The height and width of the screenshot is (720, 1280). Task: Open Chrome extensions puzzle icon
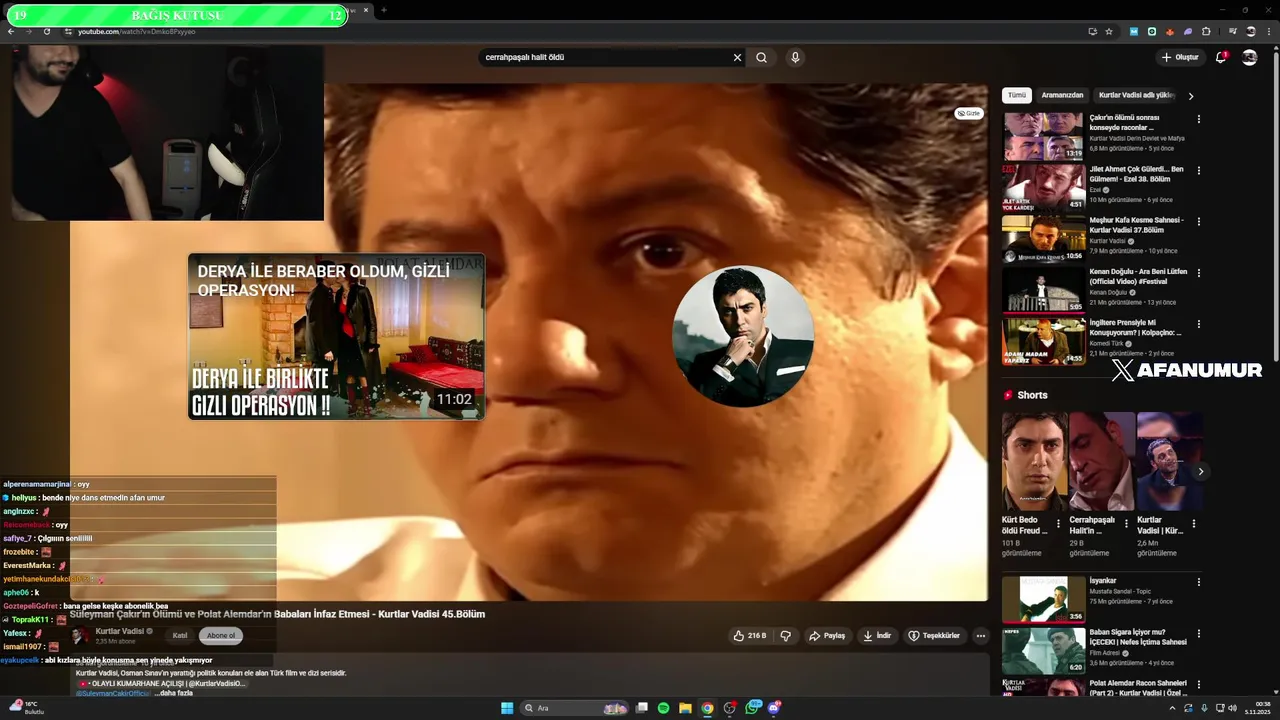coord(1206,31)
